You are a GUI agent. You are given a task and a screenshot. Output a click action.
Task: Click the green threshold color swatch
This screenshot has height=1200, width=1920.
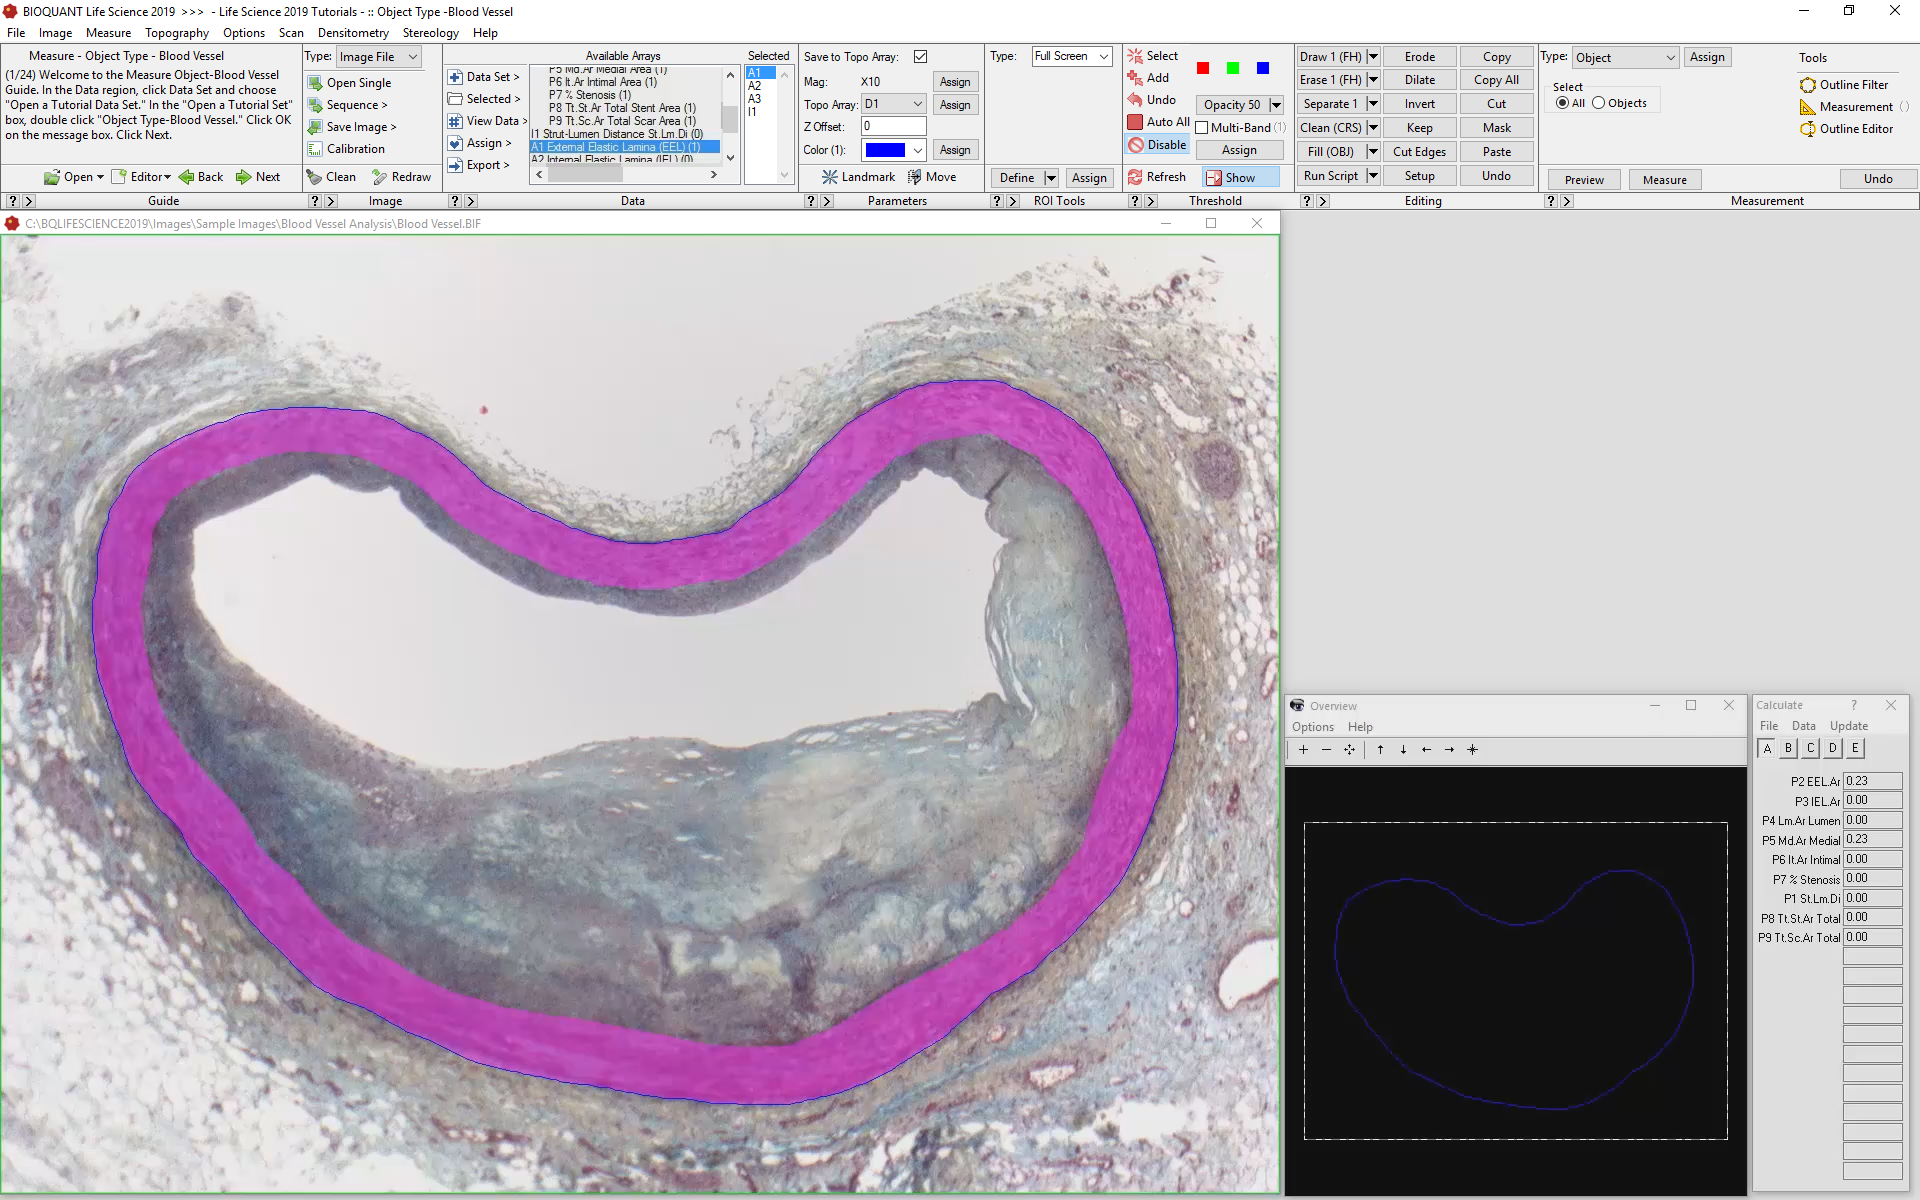[1233, 68]
